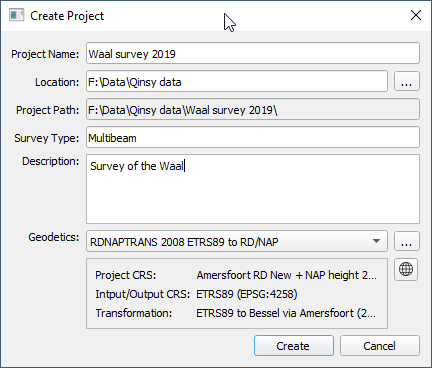Close the Create Project dialog
Image resolution: width=432 pixels, height=368 pixels.
pos(416,15)
